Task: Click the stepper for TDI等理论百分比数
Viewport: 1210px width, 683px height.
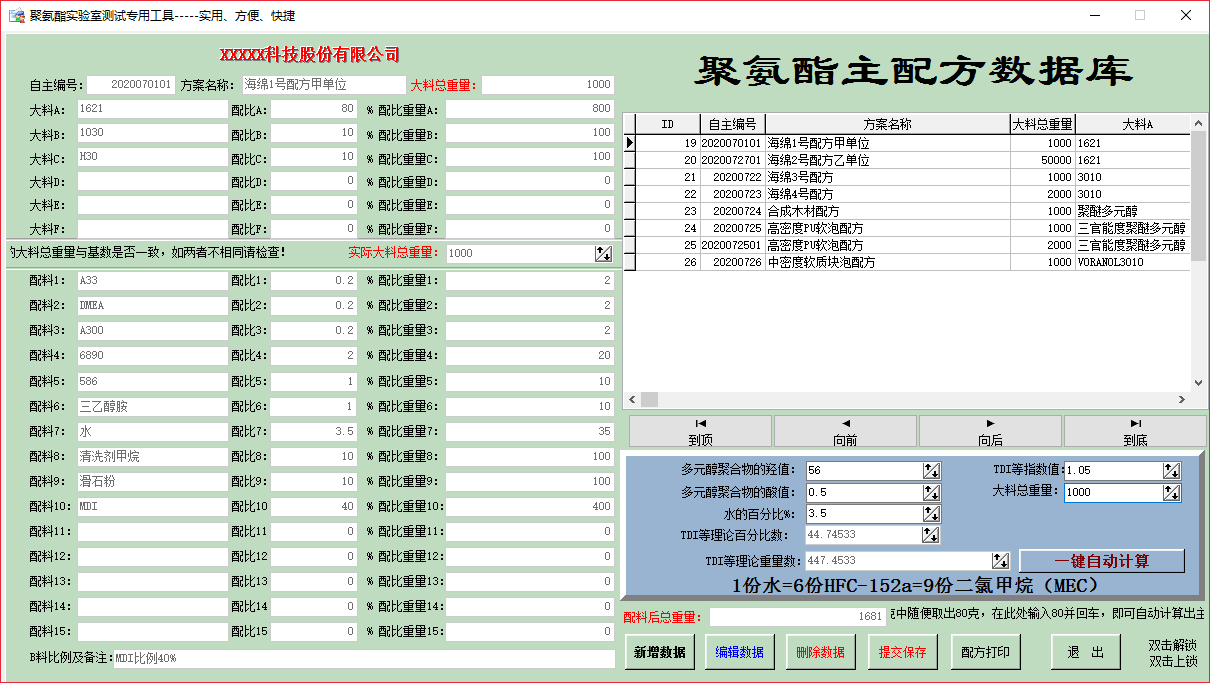Action: [x=931, y=535]
